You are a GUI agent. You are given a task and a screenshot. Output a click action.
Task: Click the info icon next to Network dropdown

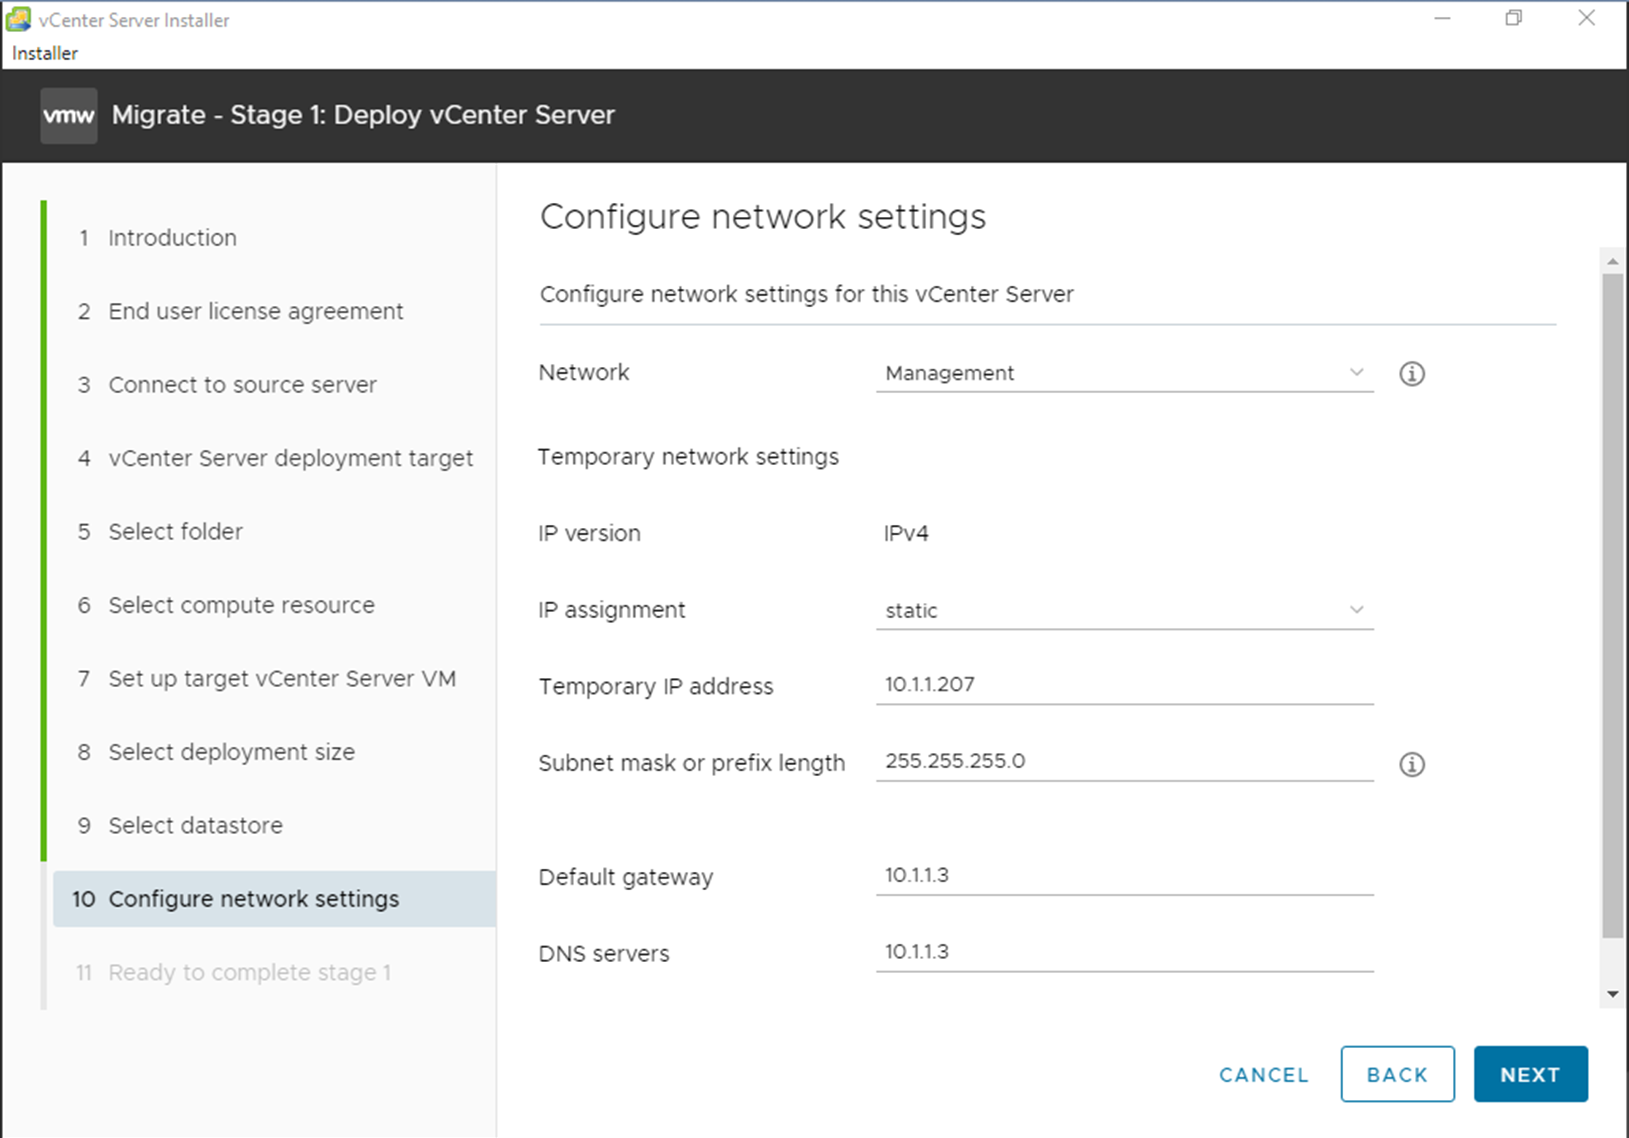tap(1411, 374)
